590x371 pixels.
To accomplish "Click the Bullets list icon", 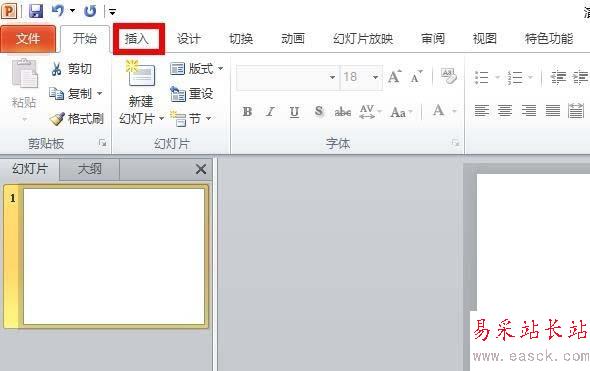I will [x=482, y=78].
